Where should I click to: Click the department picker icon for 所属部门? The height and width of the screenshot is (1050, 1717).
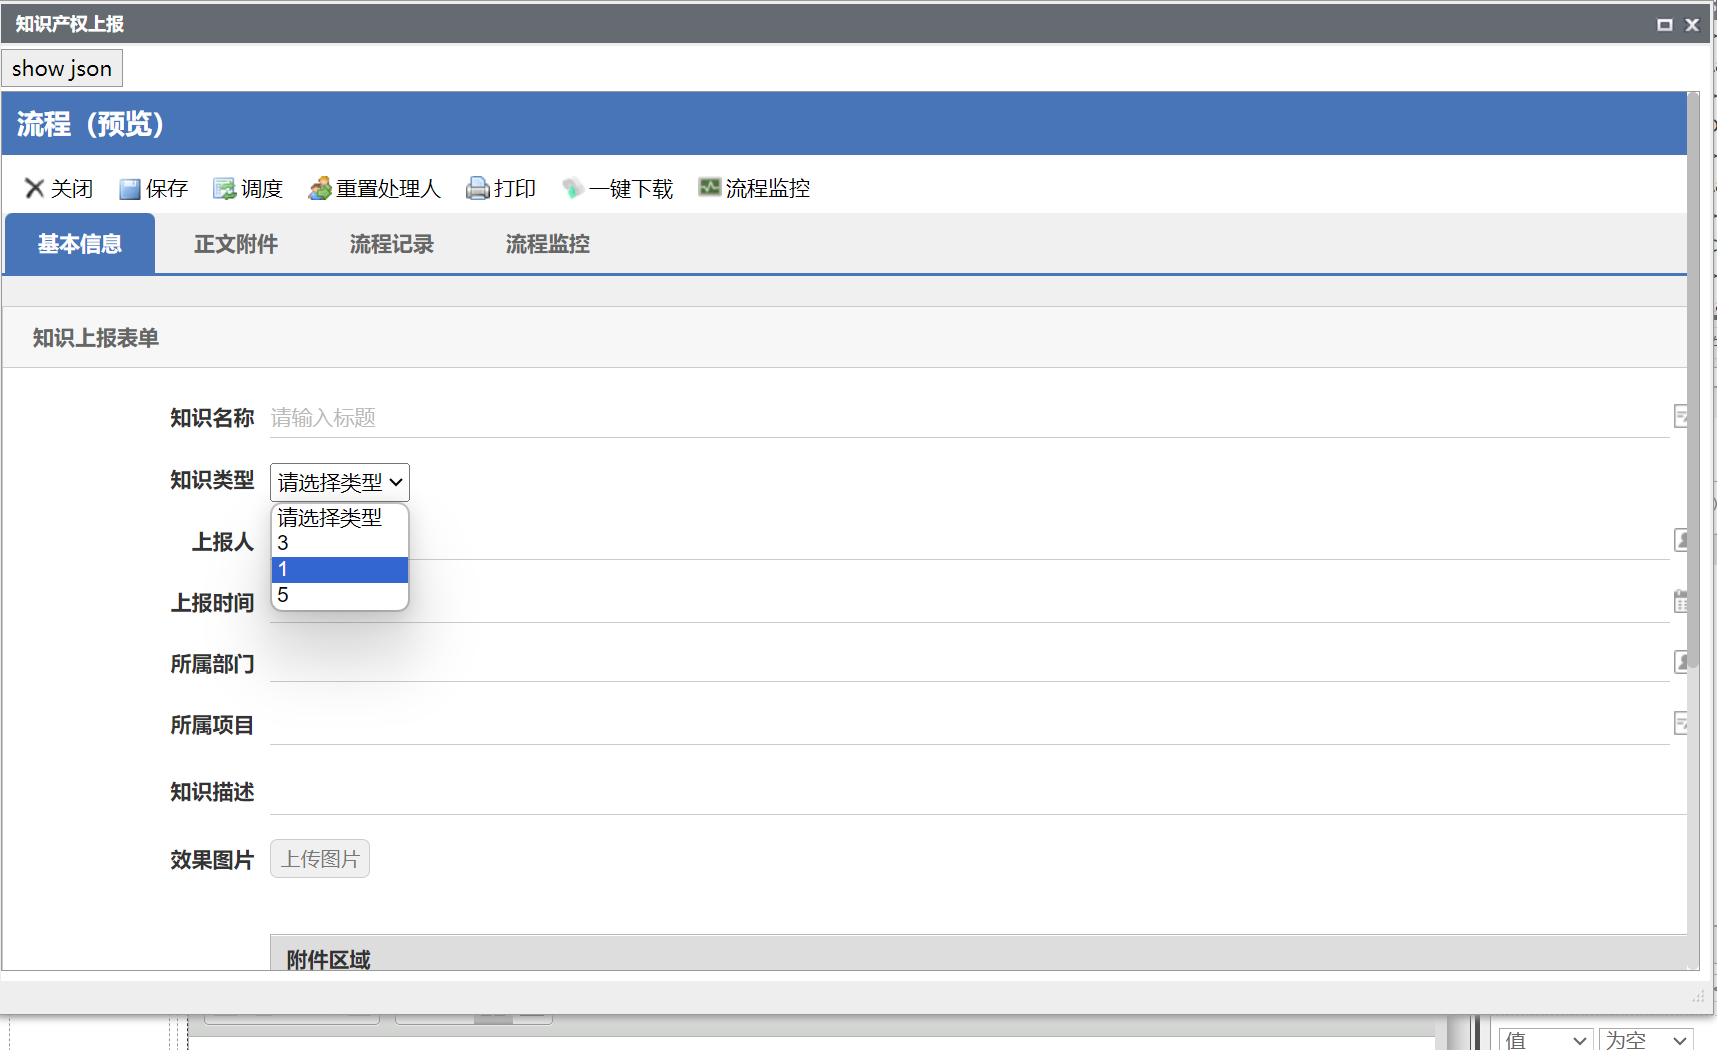1681,662
